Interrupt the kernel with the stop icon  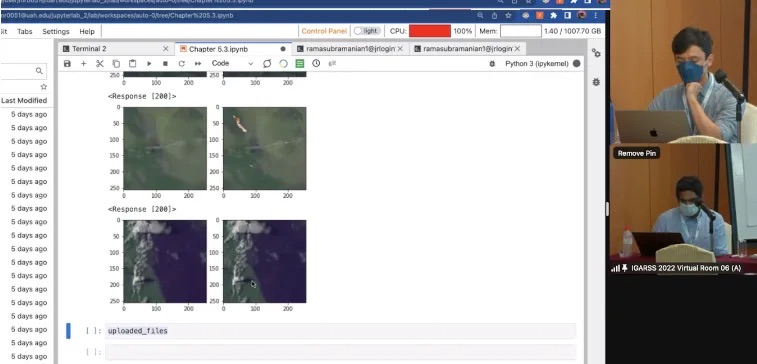coord(165,64)
